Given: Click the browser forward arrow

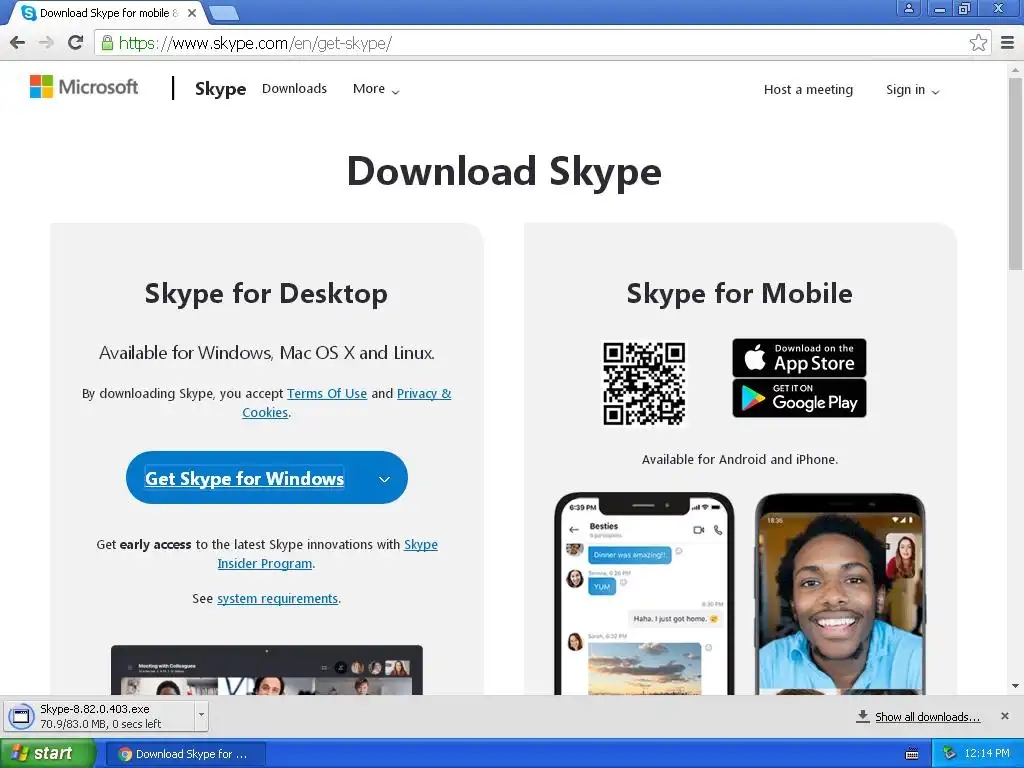Looking at the screenshot, I should [x=46, y=43].
